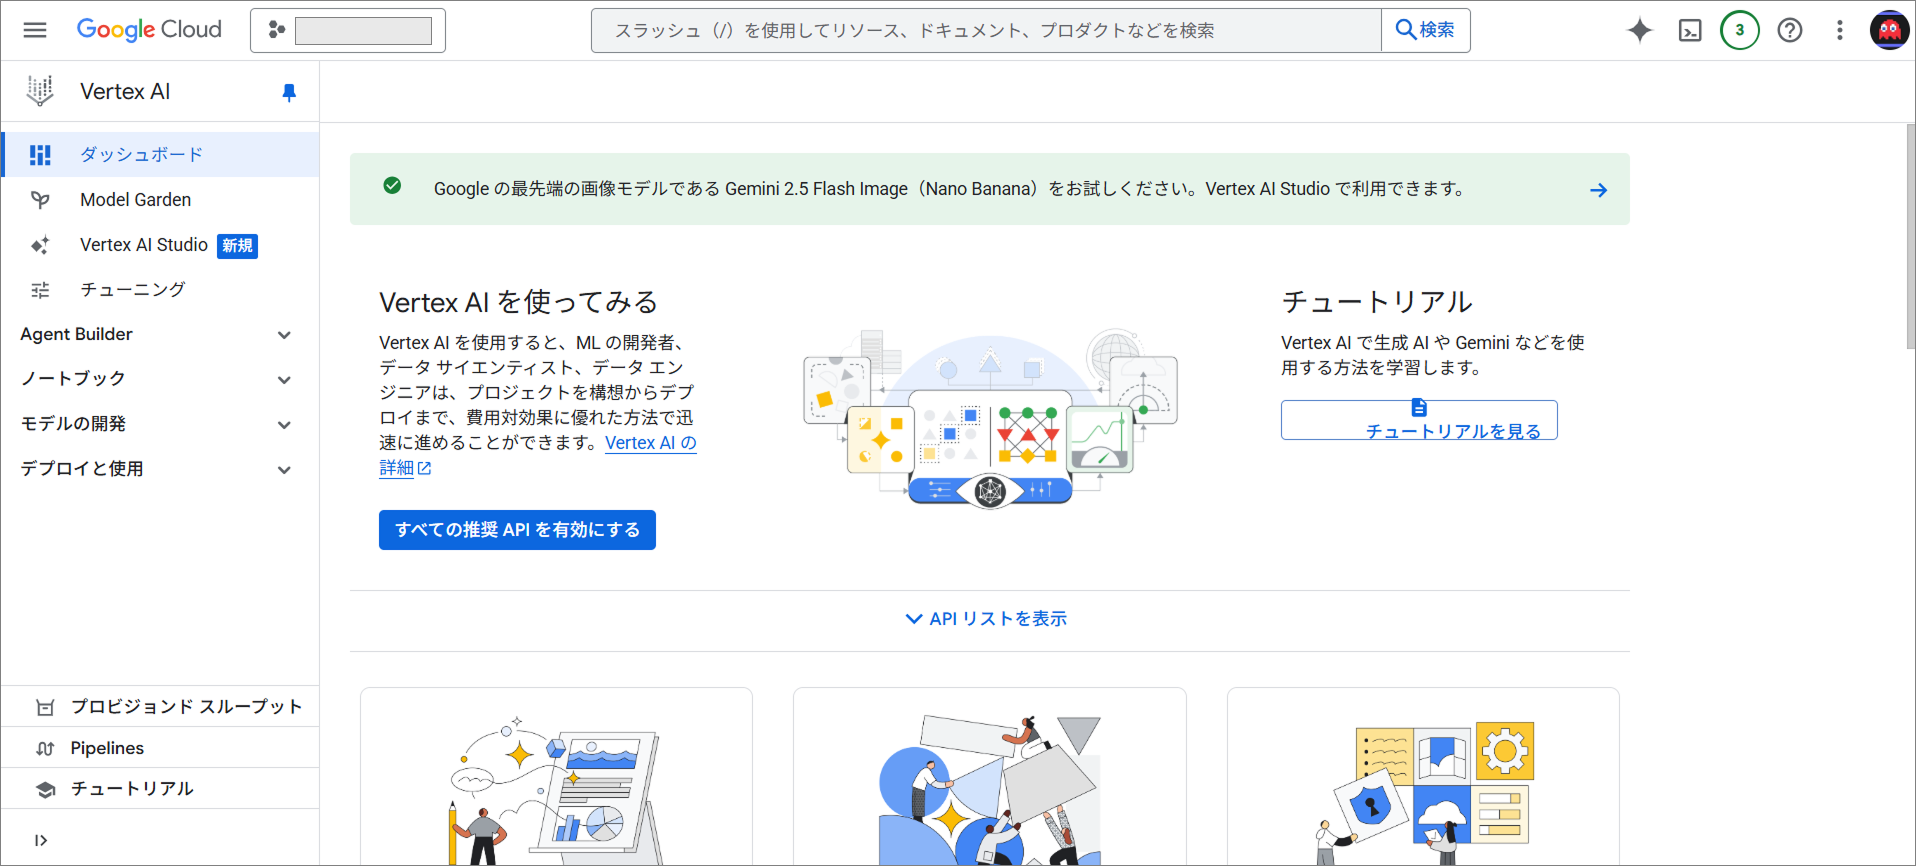1916x866 pixels.
Task: Click the tuning sliders icon
Action: click(x=40, y=290)
